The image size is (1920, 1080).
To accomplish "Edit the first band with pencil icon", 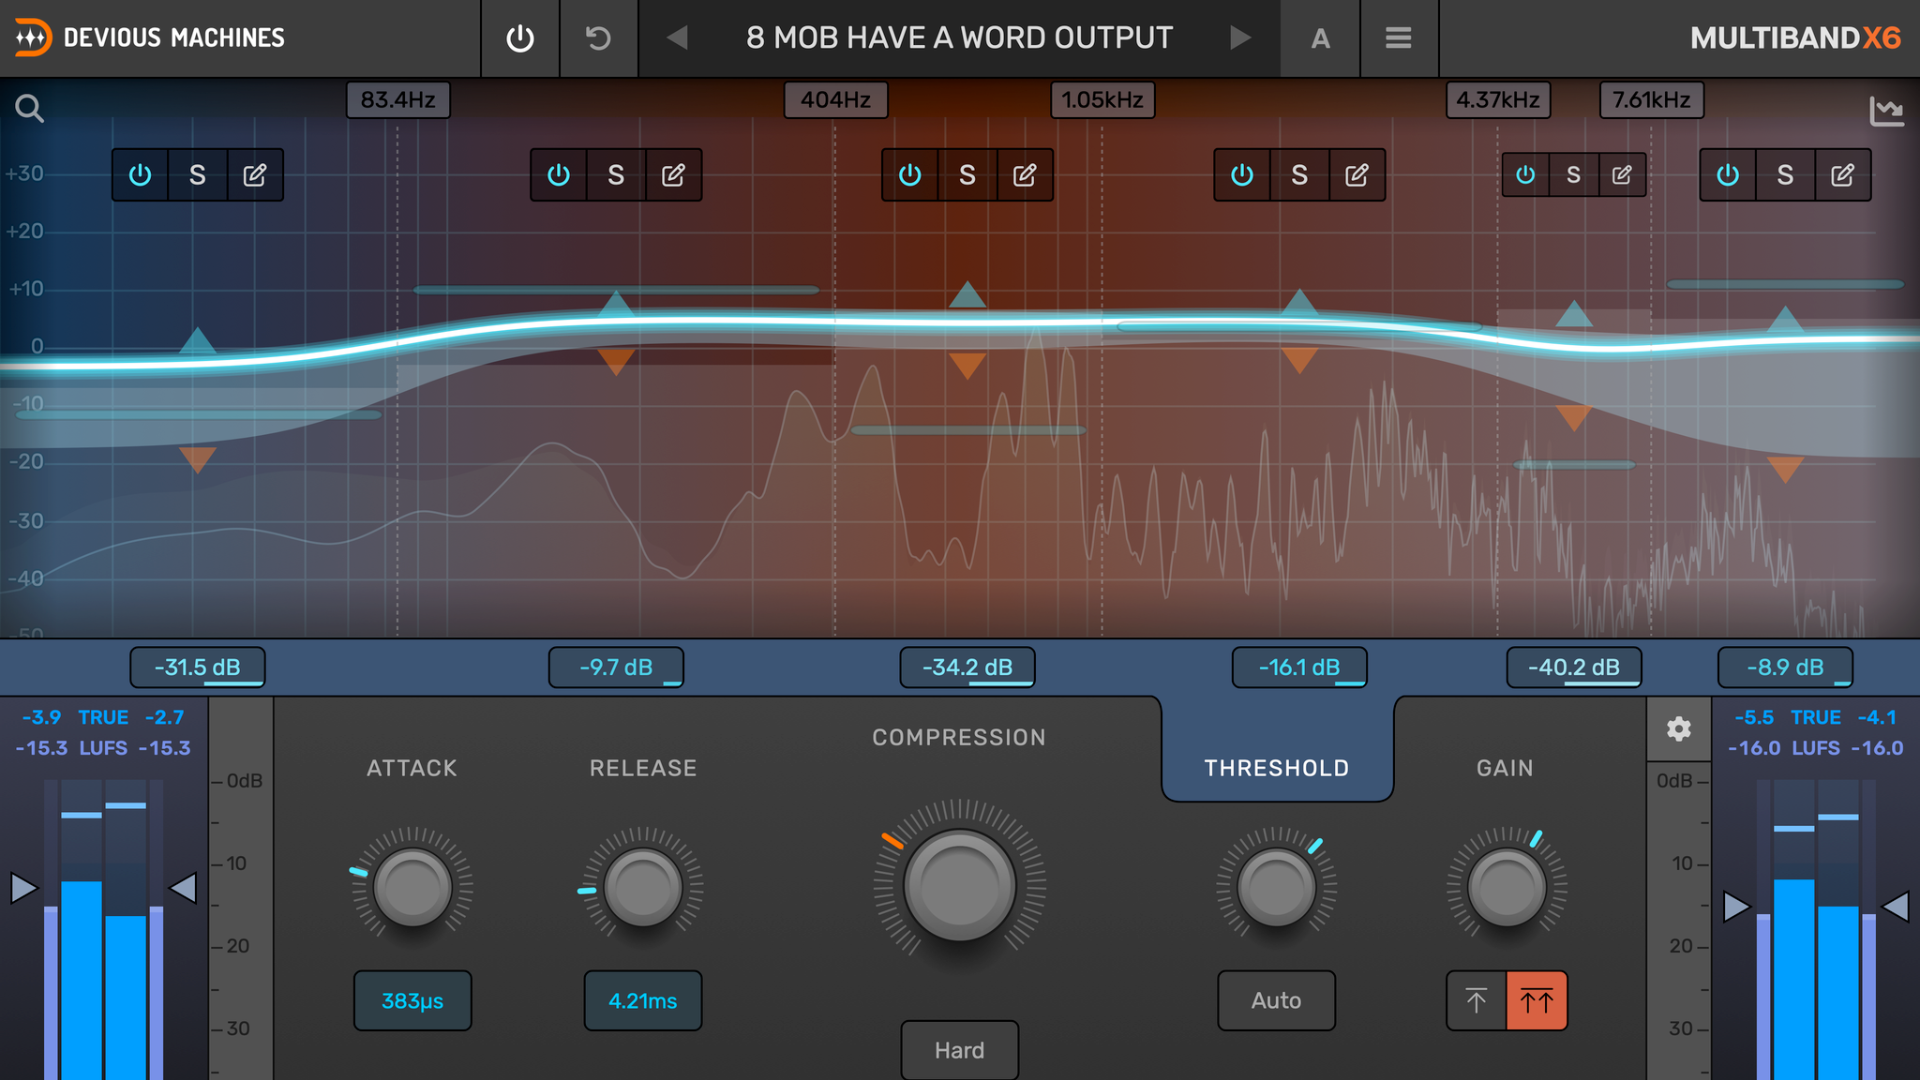I will pyautogui.click(x=255, y=175).
